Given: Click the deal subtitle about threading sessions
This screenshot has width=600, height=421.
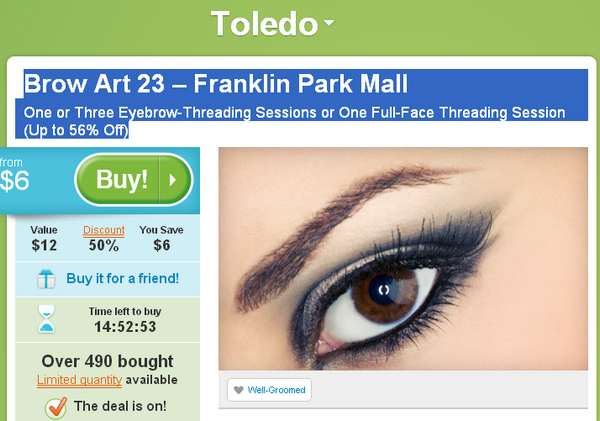Looking at the screenshot, I should (x=294, y=121).
